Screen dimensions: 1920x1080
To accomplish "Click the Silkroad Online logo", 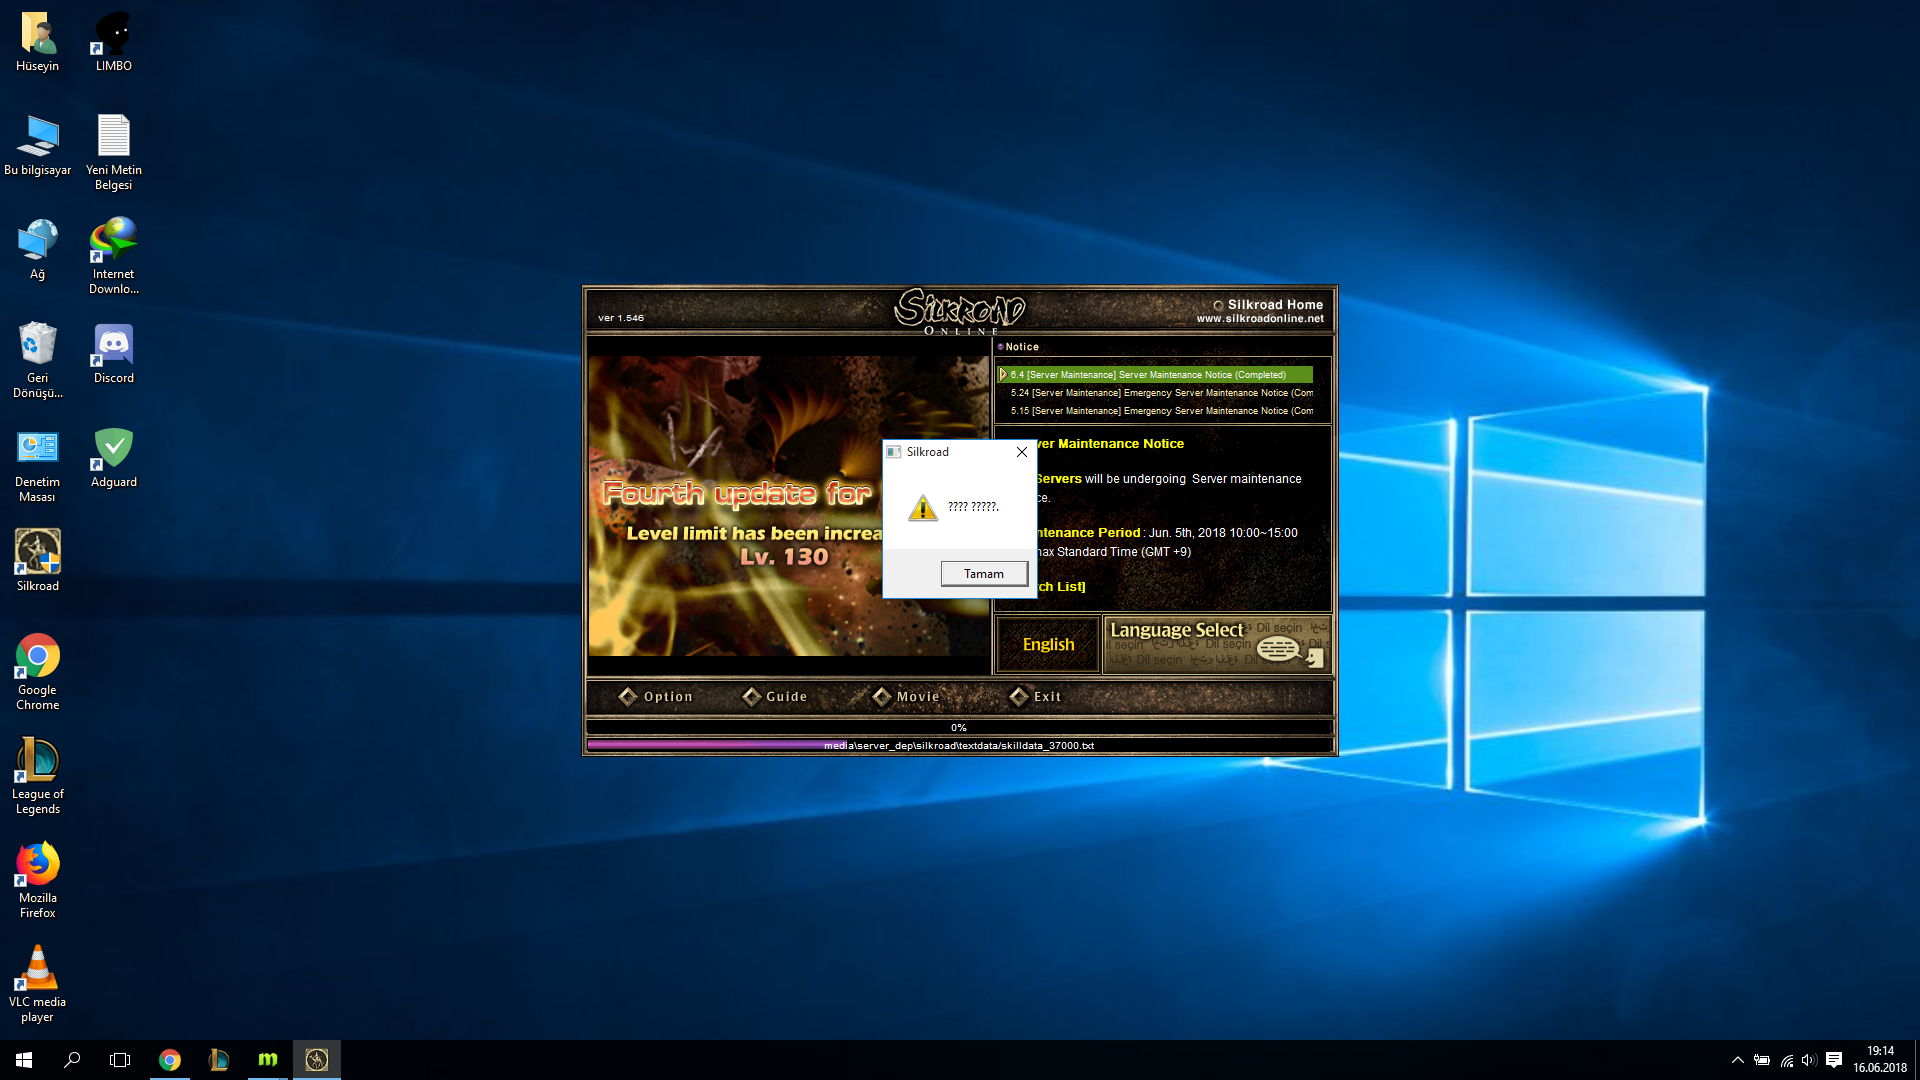I will [x=960, y=311].
